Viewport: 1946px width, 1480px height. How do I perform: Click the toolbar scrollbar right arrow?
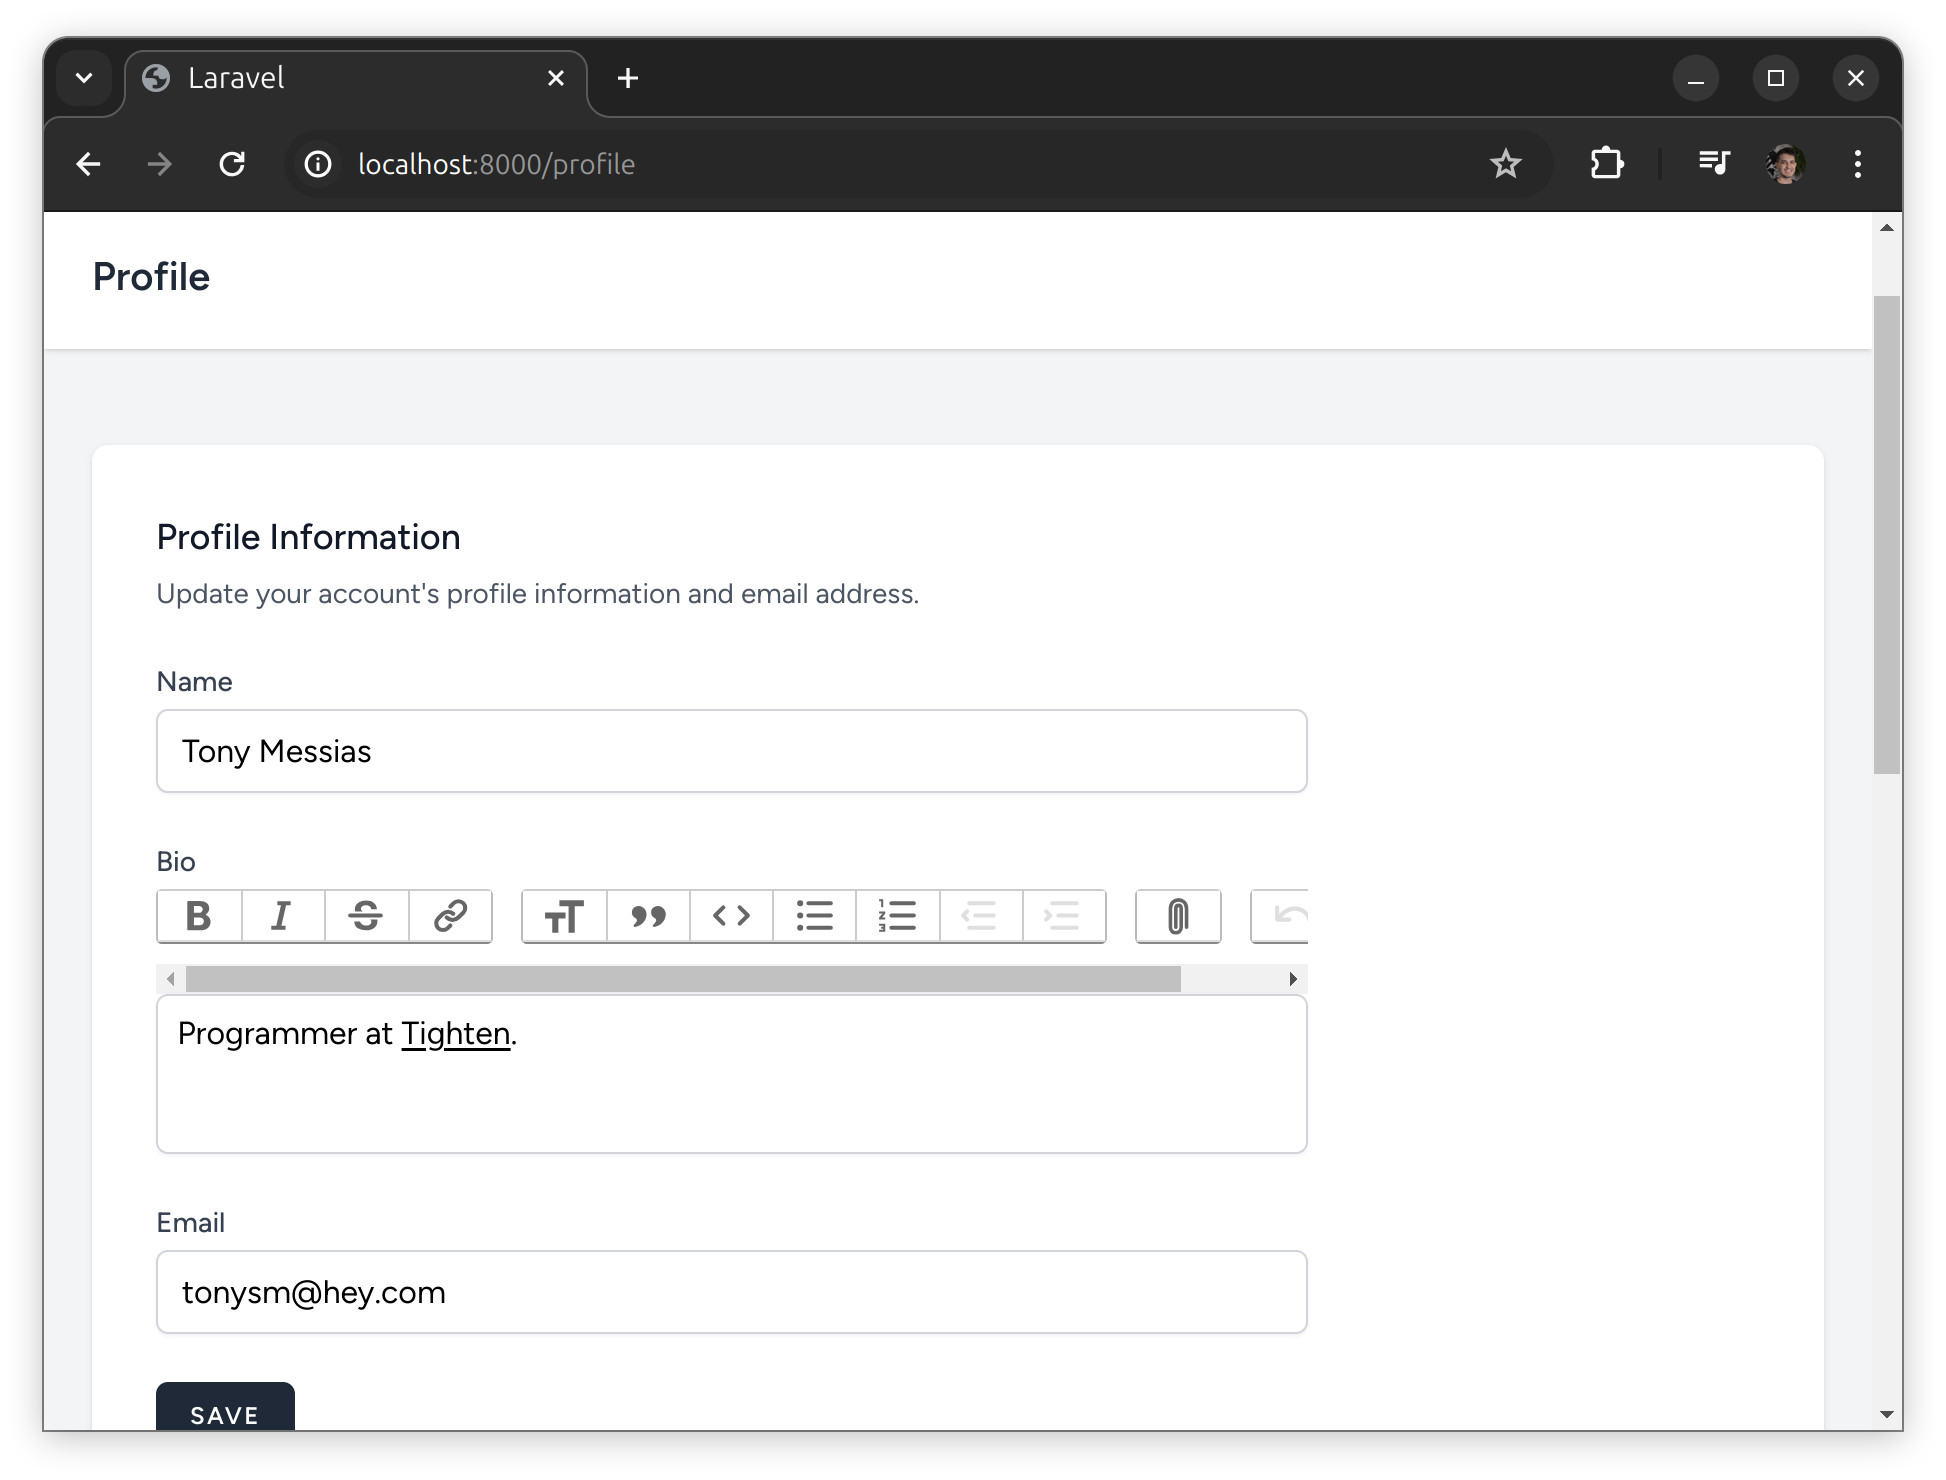pyautogui.click(x=1293, y=979)
